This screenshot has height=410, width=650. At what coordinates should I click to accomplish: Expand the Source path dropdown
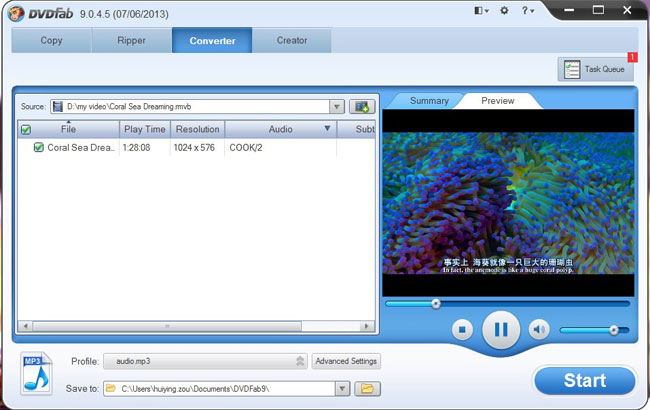pos(337,107)
